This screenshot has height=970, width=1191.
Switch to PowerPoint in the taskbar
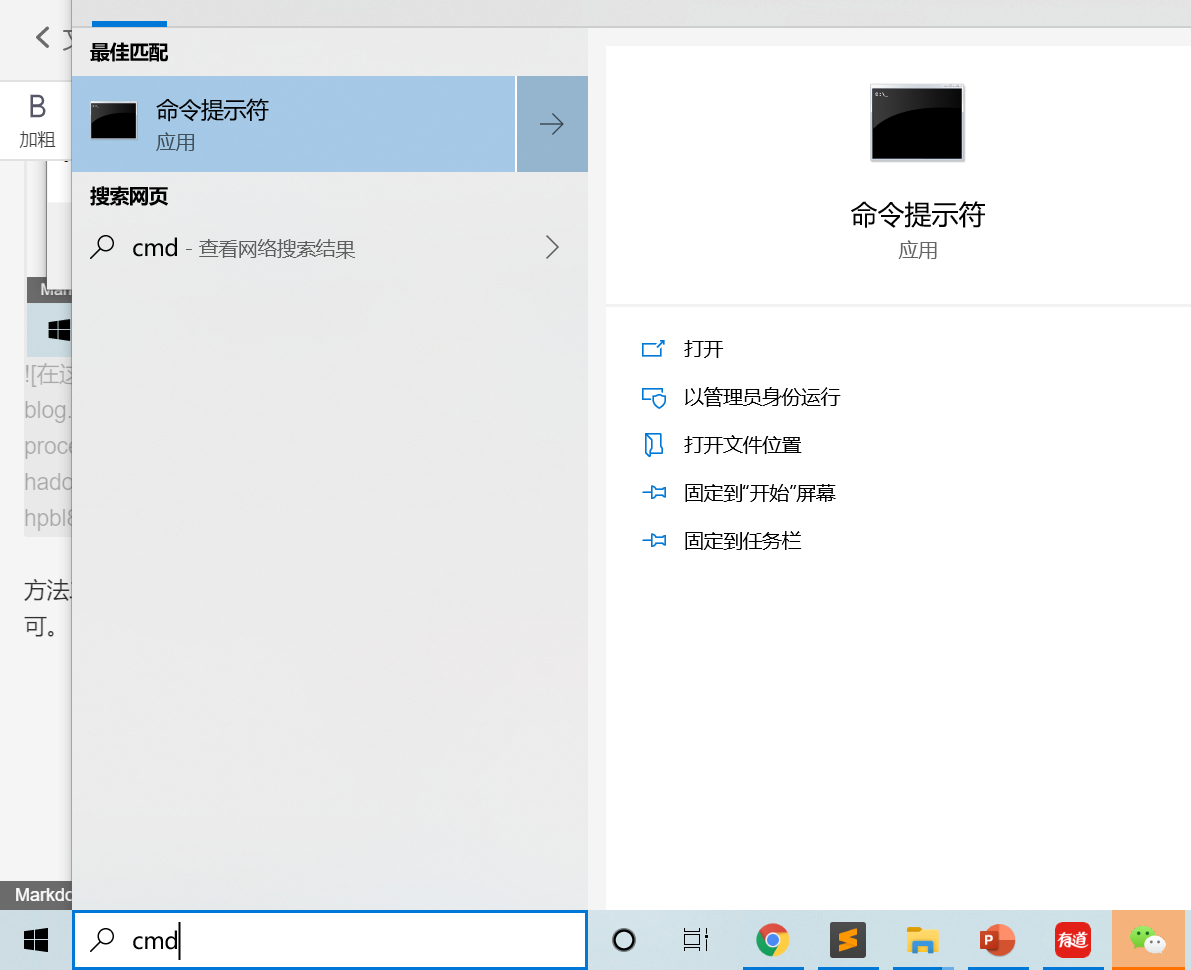(997, 940)
